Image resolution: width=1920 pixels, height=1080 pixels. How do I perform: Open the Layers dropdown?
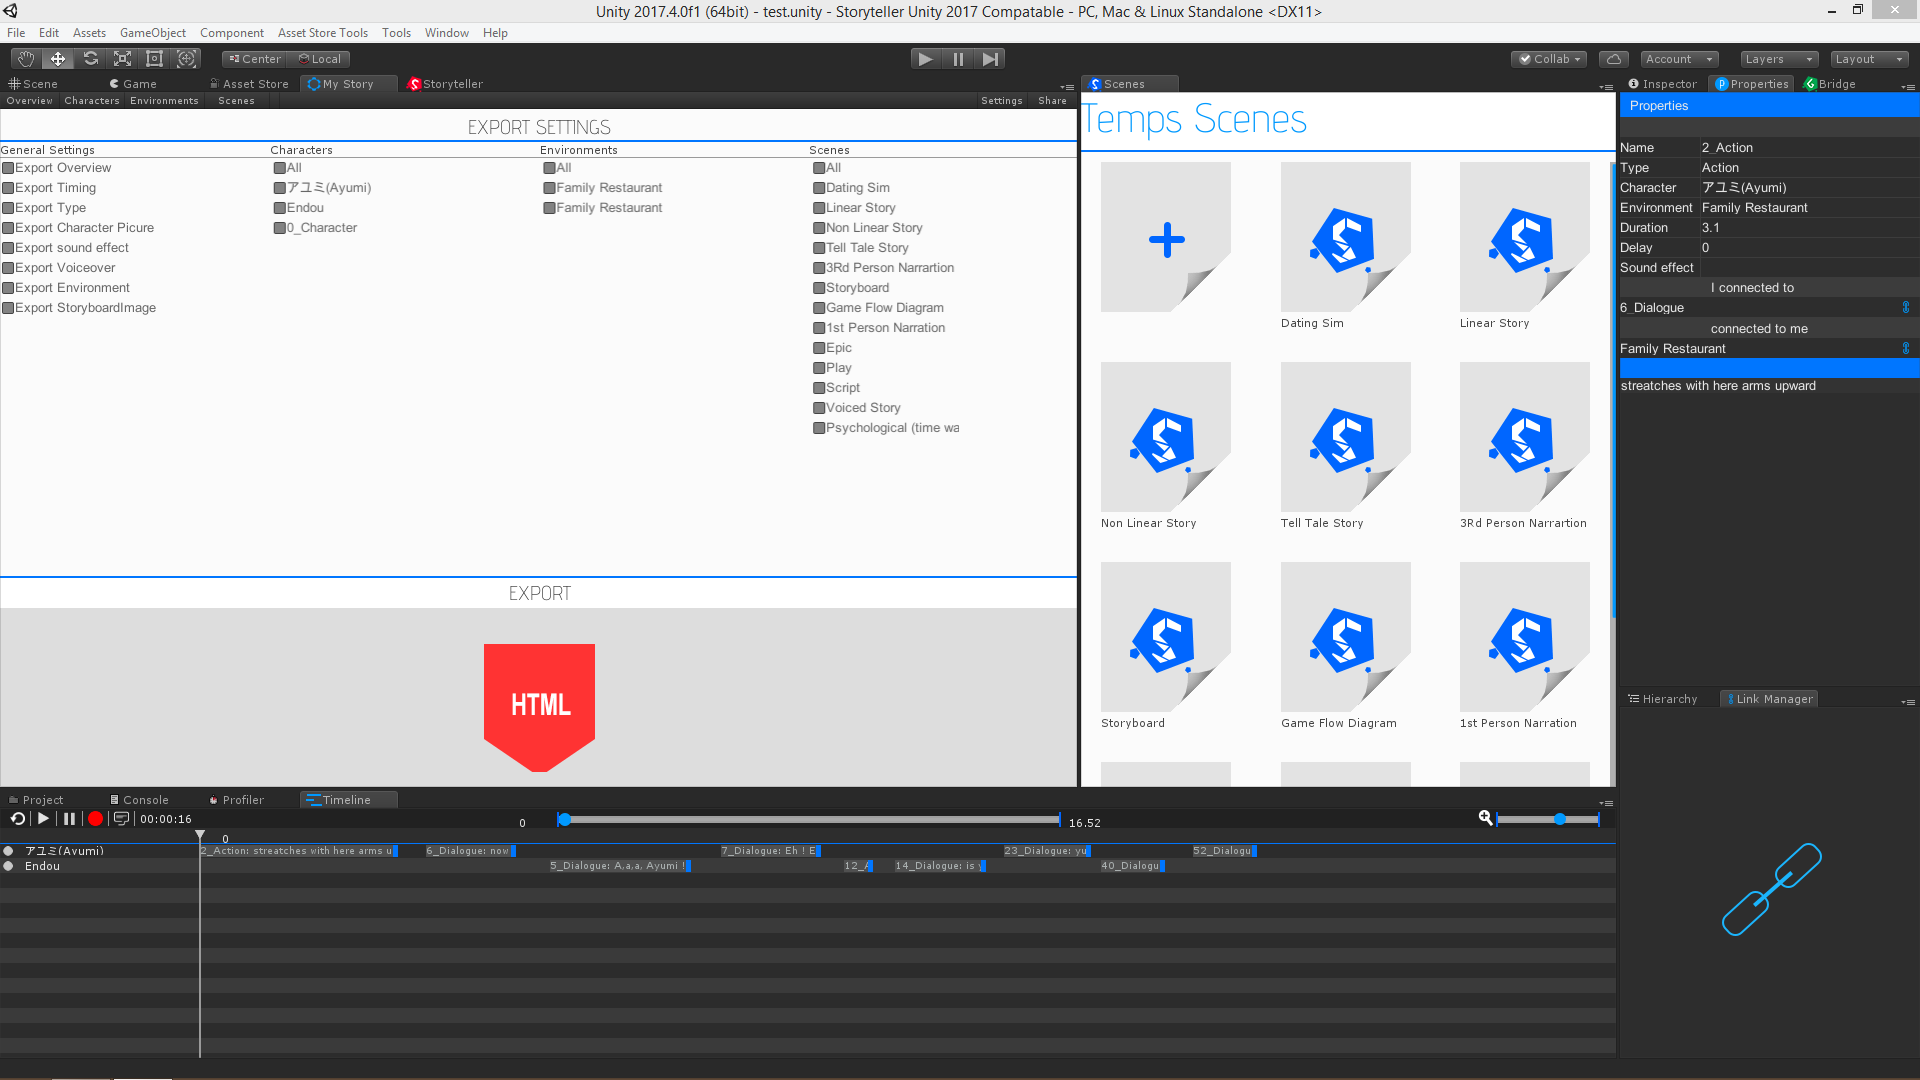pos(1779,59)
